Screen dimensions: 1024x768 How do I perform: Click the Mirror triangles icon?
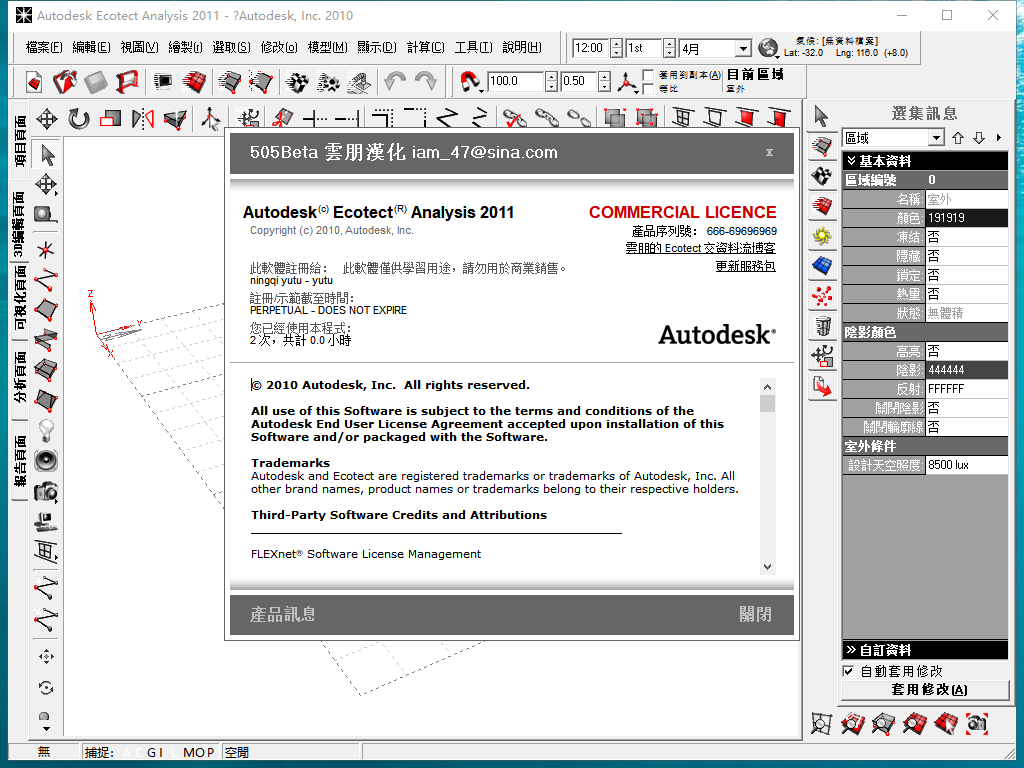tap(143, 119)
